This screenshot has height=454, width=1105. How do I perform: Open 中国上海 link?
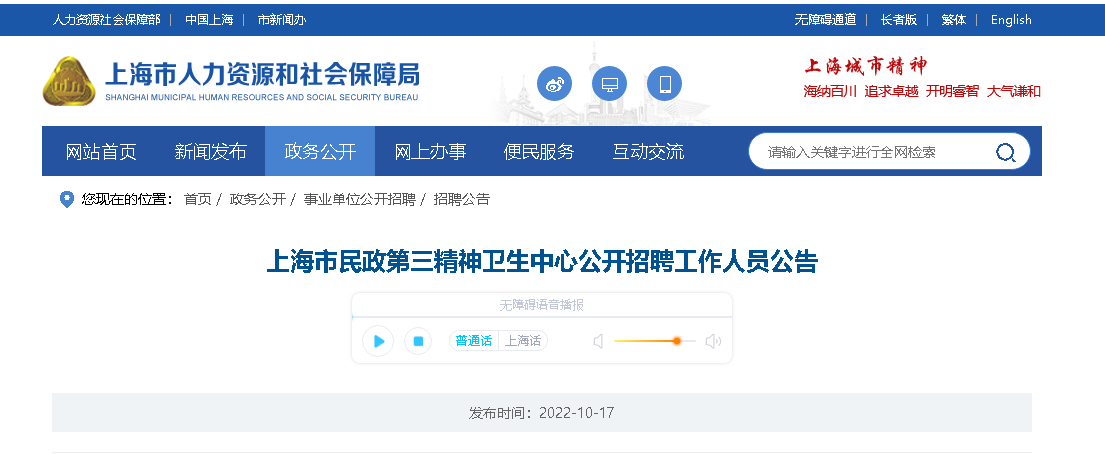point(209,20)
